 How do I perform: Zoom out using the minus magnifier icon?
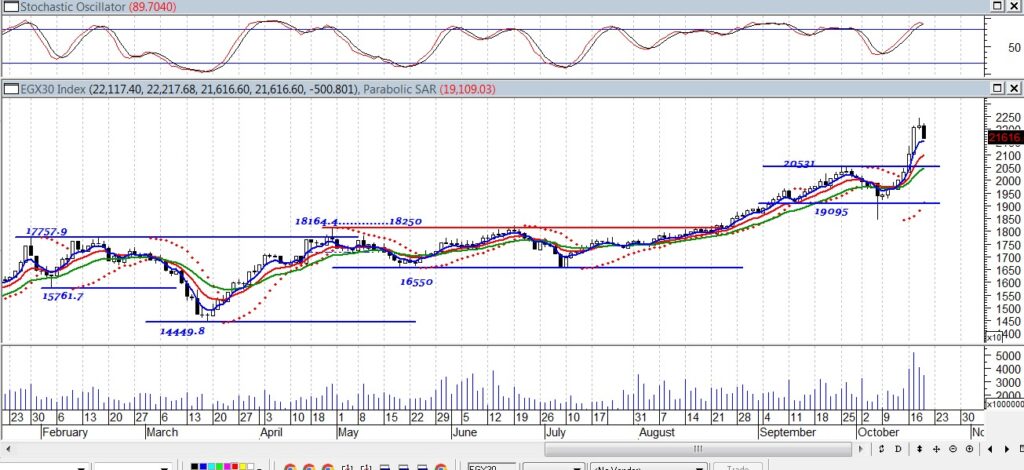pyautogui.click(x=953, y=449)
